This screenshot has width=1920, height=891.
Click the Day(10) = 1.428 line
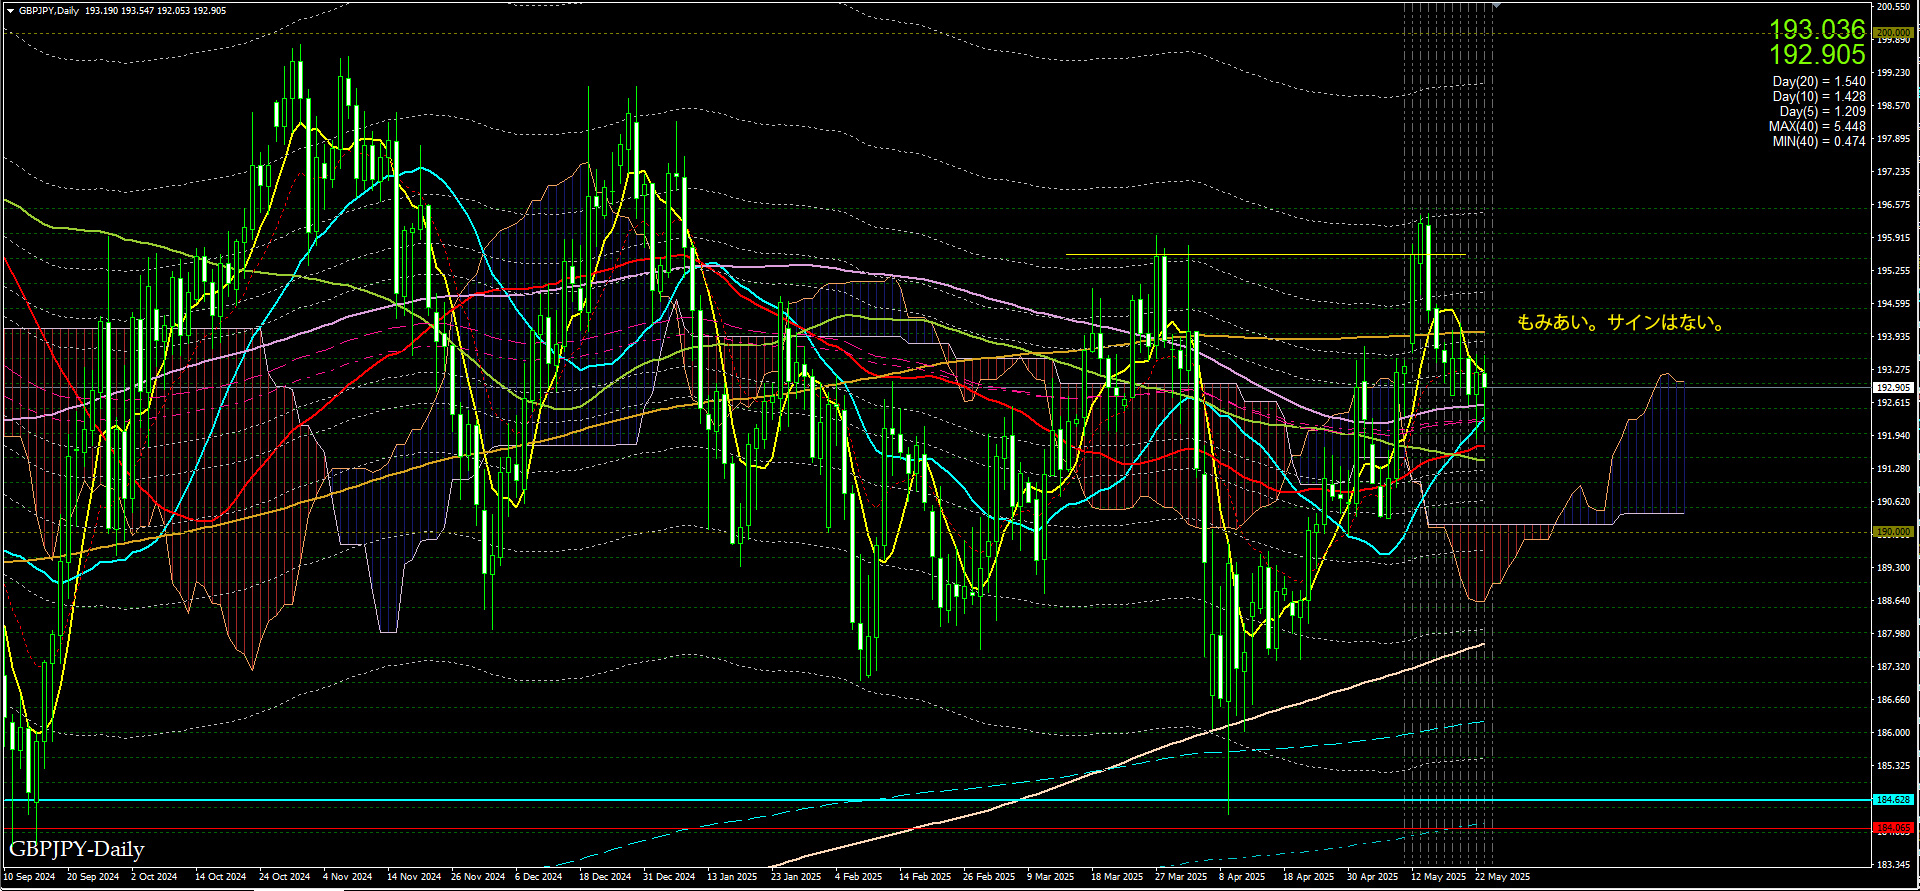tap(1819, 97)
